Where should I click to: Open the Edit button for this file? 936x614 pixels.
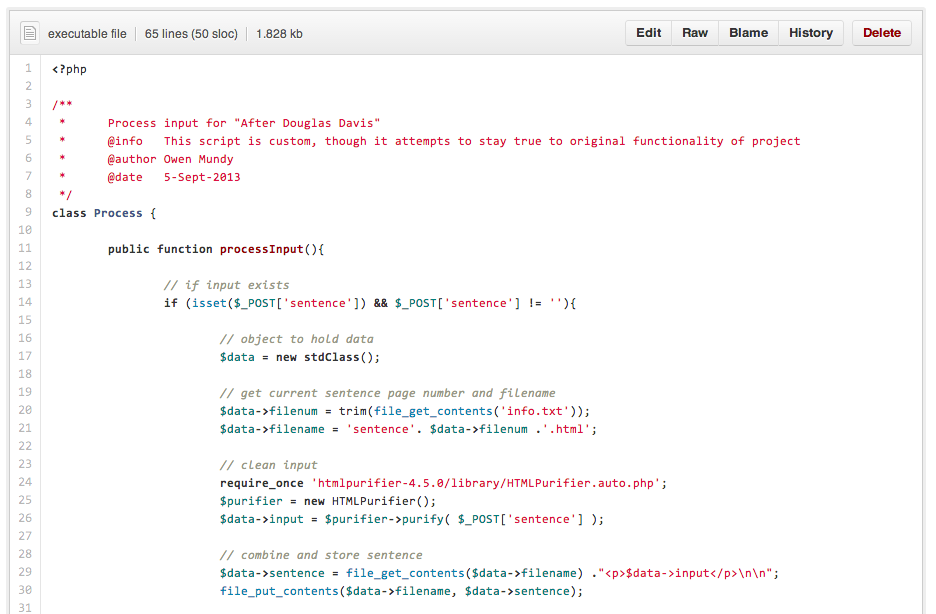point(648,33)
